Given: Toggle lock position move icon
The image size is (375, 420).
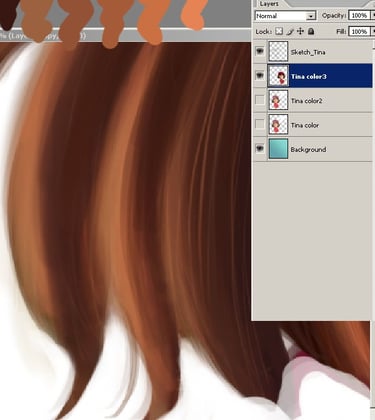Looking at the screenshot, I should (x=300, y=31).
